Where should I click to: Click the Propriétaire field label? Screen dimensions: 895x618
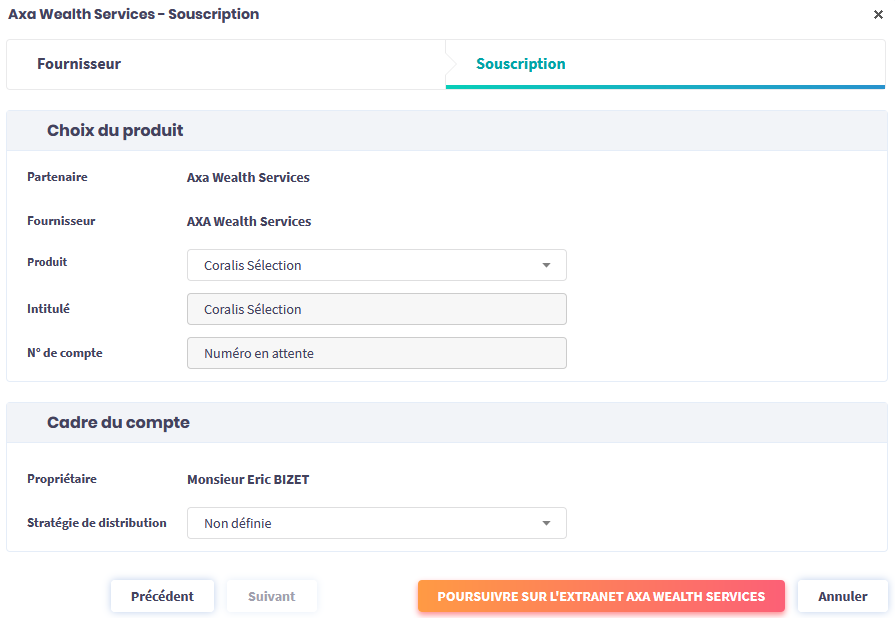[x=62, y=479]
